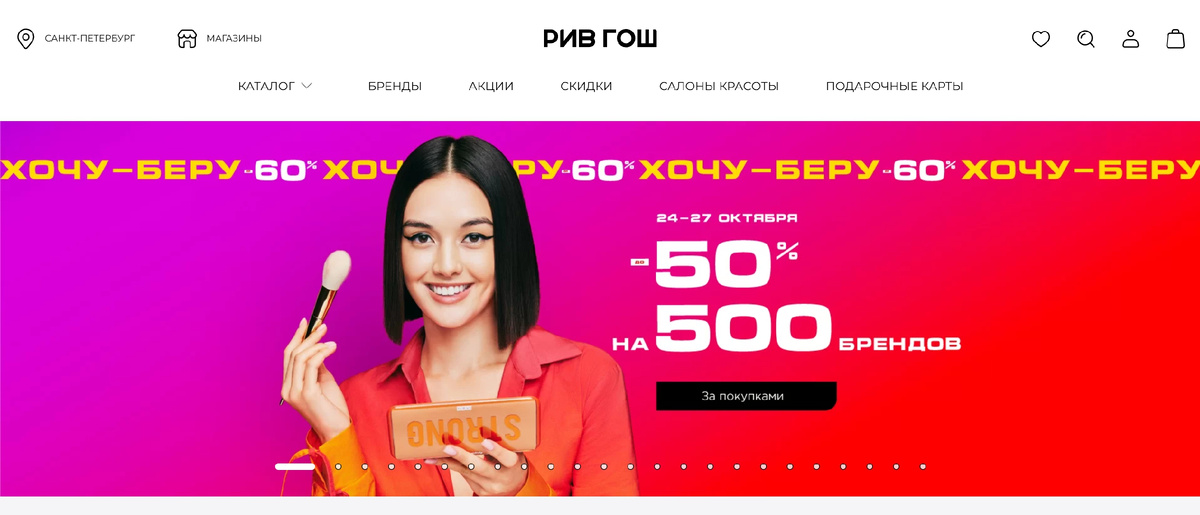The width and height of the screenshot is (1200, 515).
Task: Click the store shop icon
Action: [187, 39]
